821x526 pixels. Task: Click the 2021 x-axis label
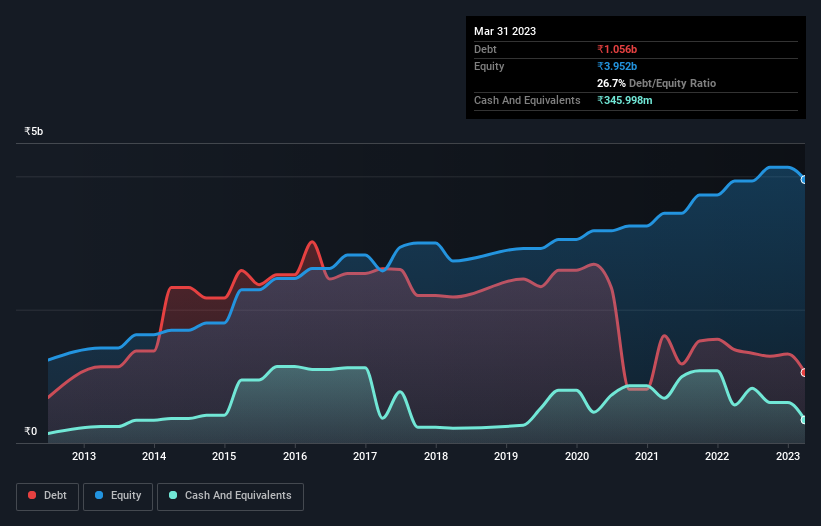pyautogui.click(x=647, y=456)
